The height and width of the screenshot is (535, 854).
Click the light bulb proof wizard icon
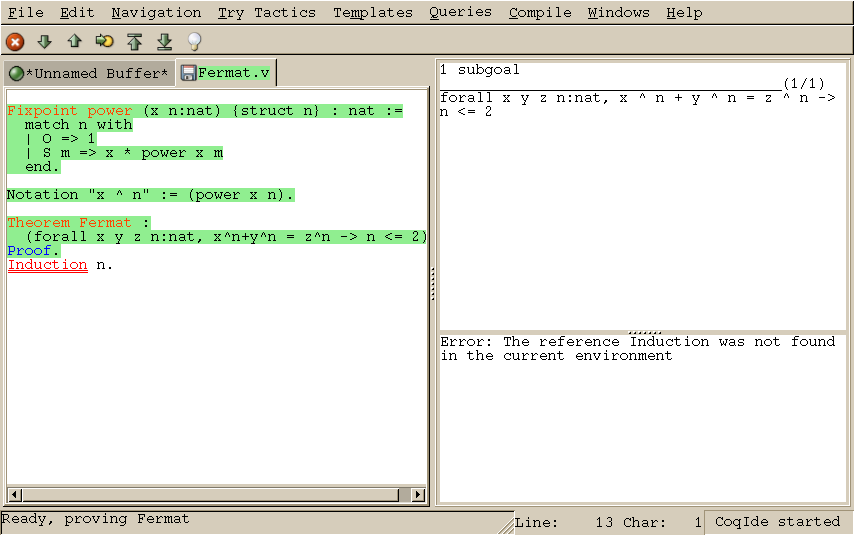[x=194, y=41]
